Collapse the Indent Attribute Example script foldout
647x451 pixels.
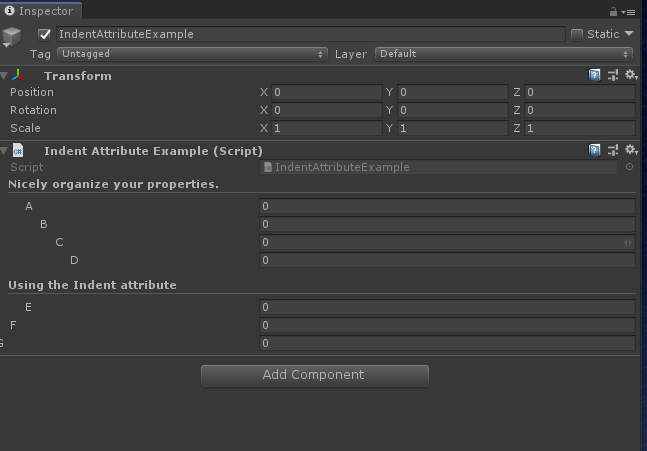coord(5,151)
